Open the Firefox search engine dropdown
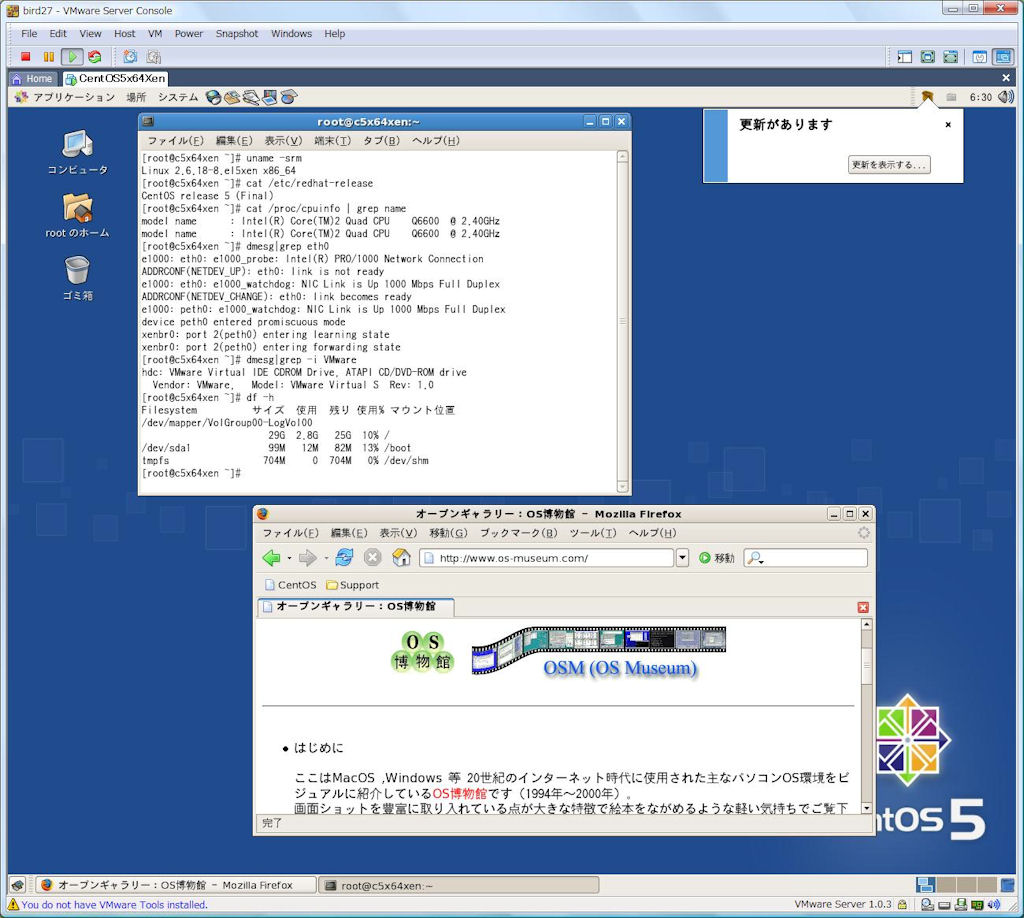The height and width of the screenshot is (918, 1024). point(756,558)
